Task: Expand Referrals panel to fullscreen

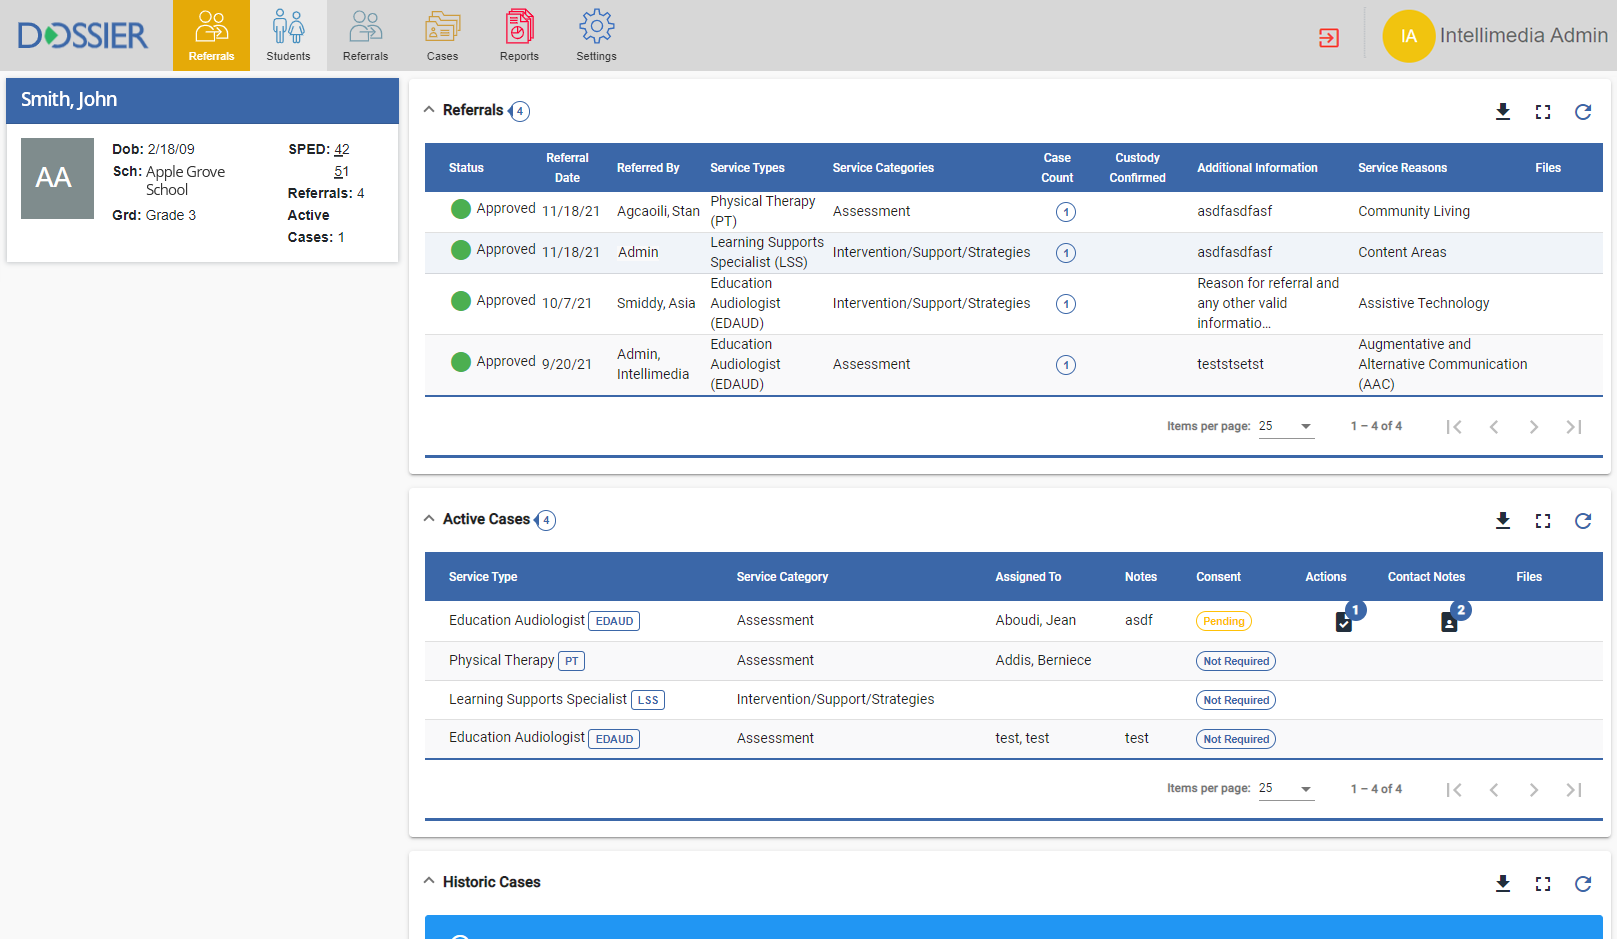Action: (1542, 112)
